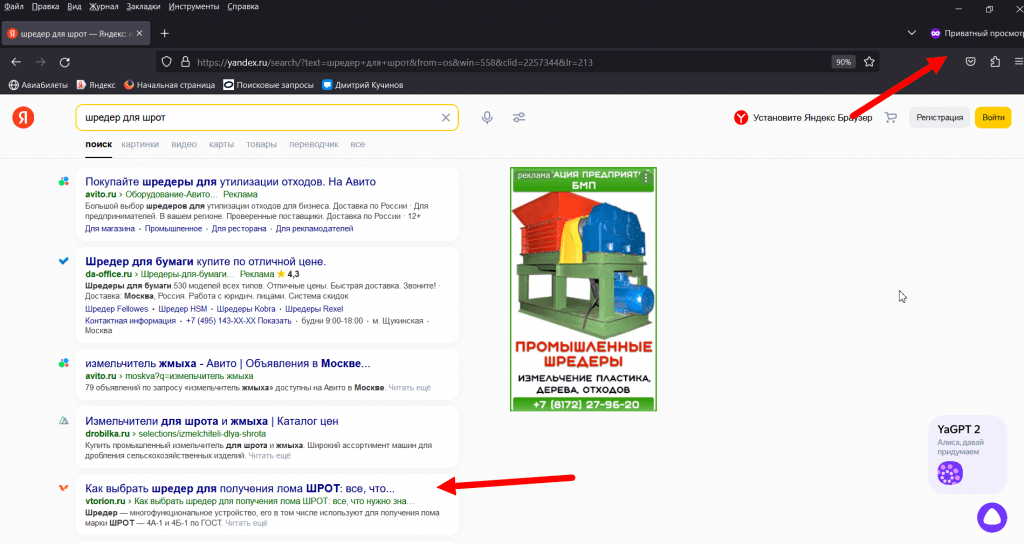Click Для ресторана sitelink
Viewport: 1024px width, 544px height.
pos(239,229)
